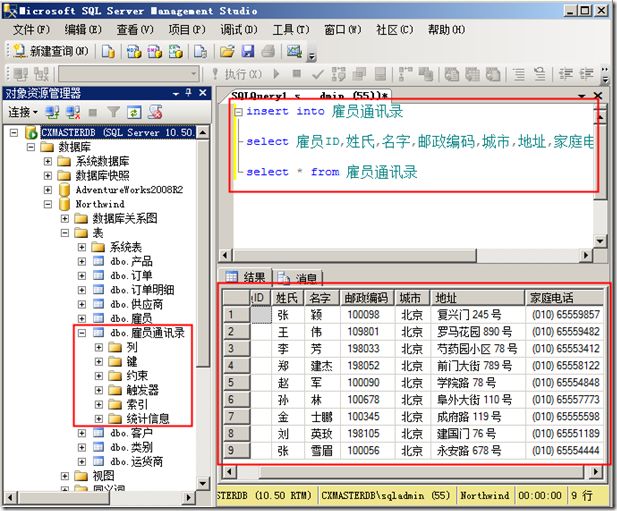
Task: Click the Save diskette icon
Action: tap(248, 52)
